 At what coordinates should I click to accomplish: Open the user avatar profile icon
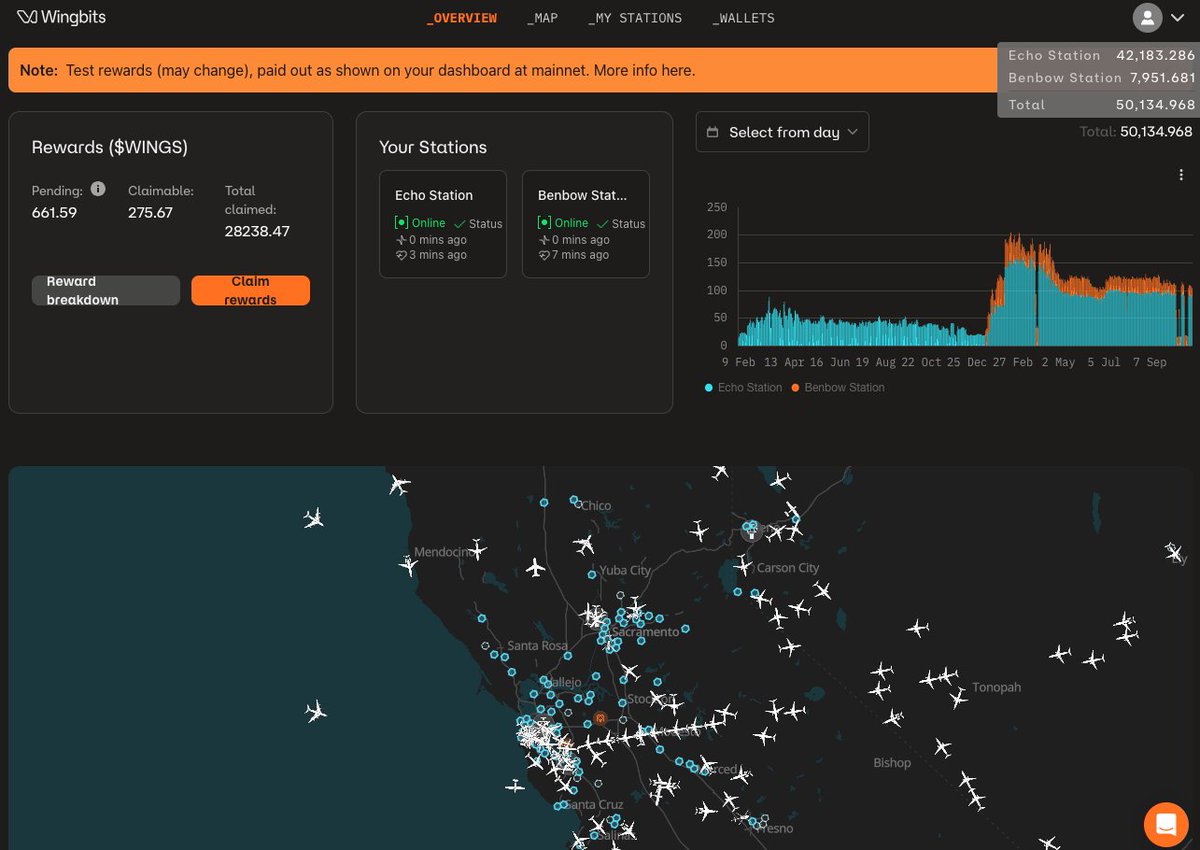(x=1147, y=17)
